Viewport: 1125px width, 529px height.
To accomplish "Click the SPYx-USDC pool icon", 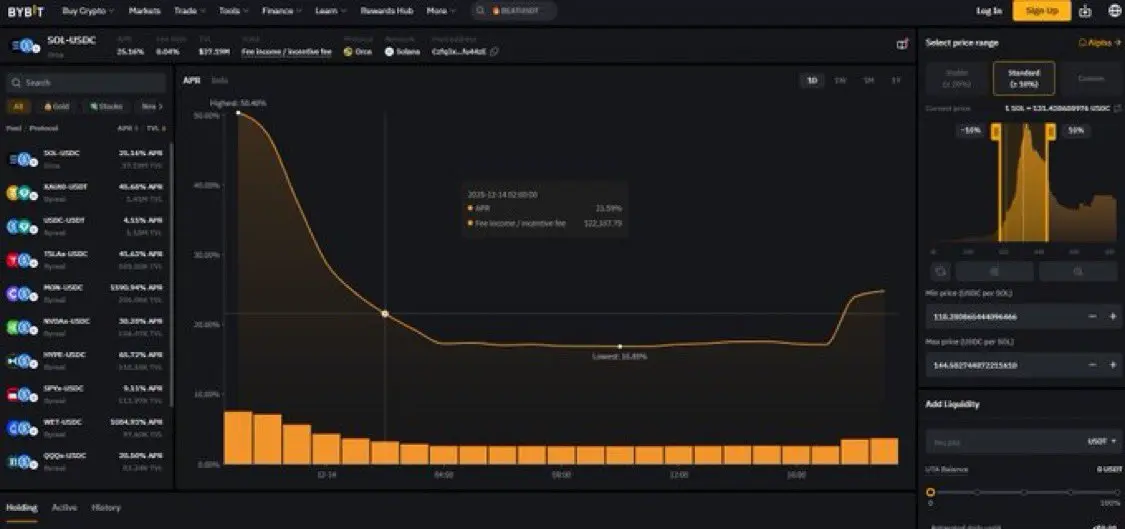I will 22,394.
